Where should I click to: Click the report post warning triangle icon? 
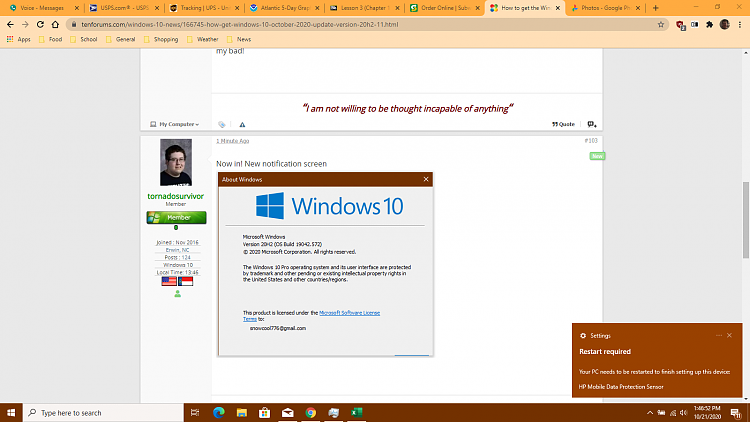[242, 124]
